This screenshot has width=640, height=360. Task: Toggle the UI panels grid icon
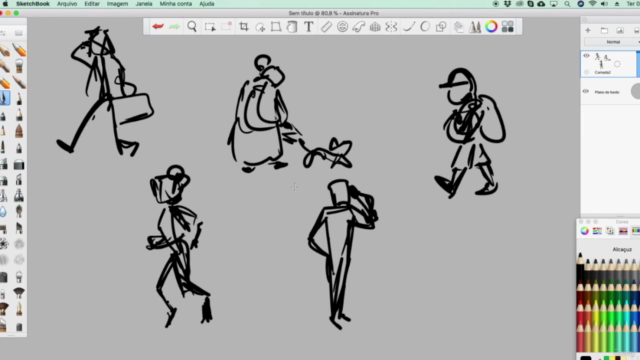point(508,27)
